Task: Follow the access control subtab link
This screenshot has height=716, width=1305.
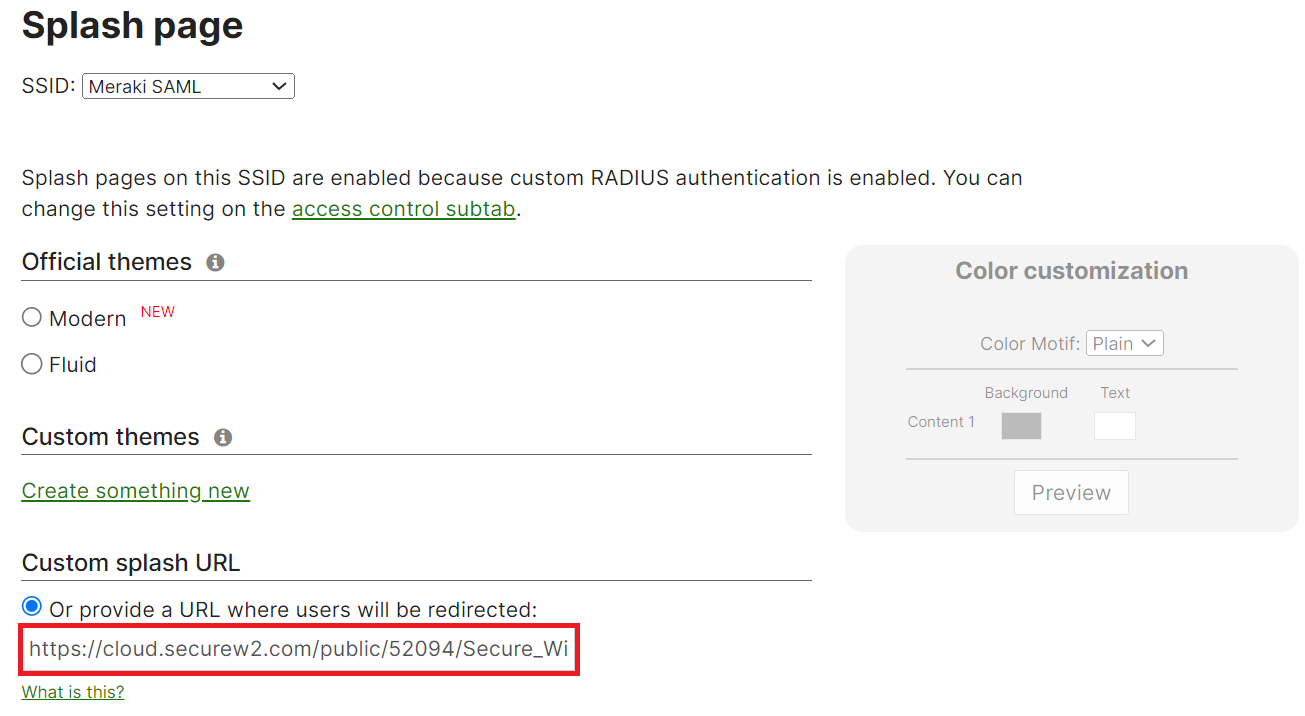Action: coord(403,209)
